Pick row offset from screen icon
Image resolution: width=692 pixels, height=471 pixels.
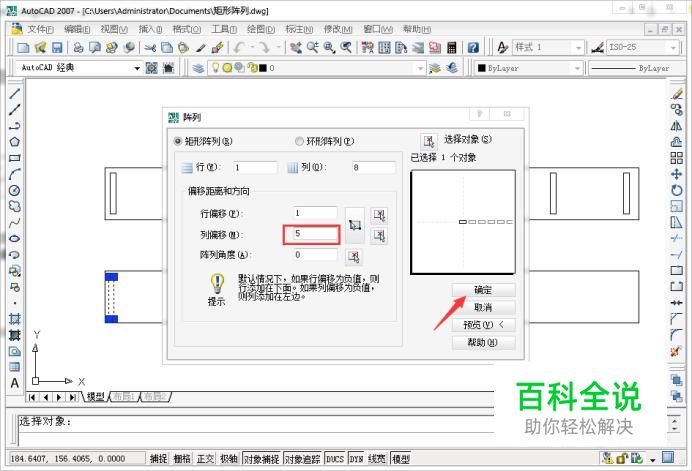pyautogui.click(x=379, y=215)
